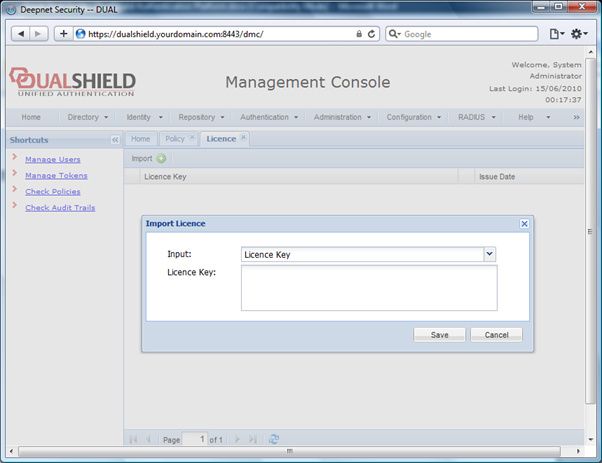Click the Cancel button
Screen dimensions: 602x463
(496, 335)
